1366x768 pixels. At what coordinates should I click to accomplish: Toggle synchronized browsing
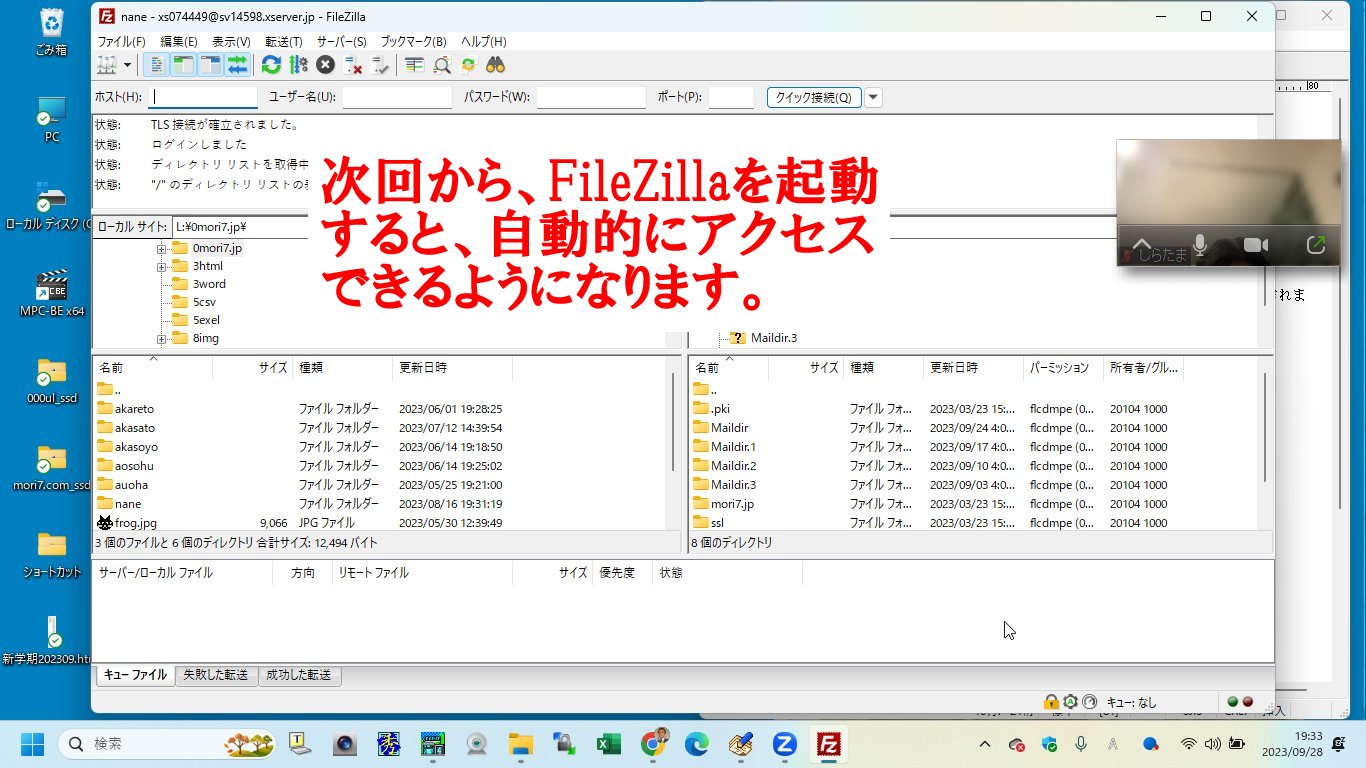468,65
